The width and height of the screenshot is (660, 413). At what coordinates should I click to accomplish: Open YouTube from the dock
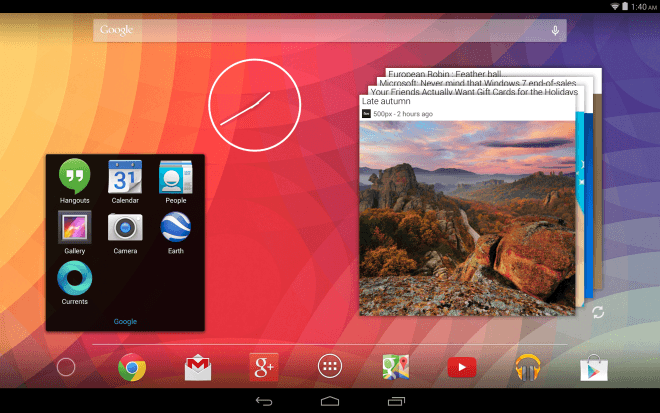[x=462, y=368]
